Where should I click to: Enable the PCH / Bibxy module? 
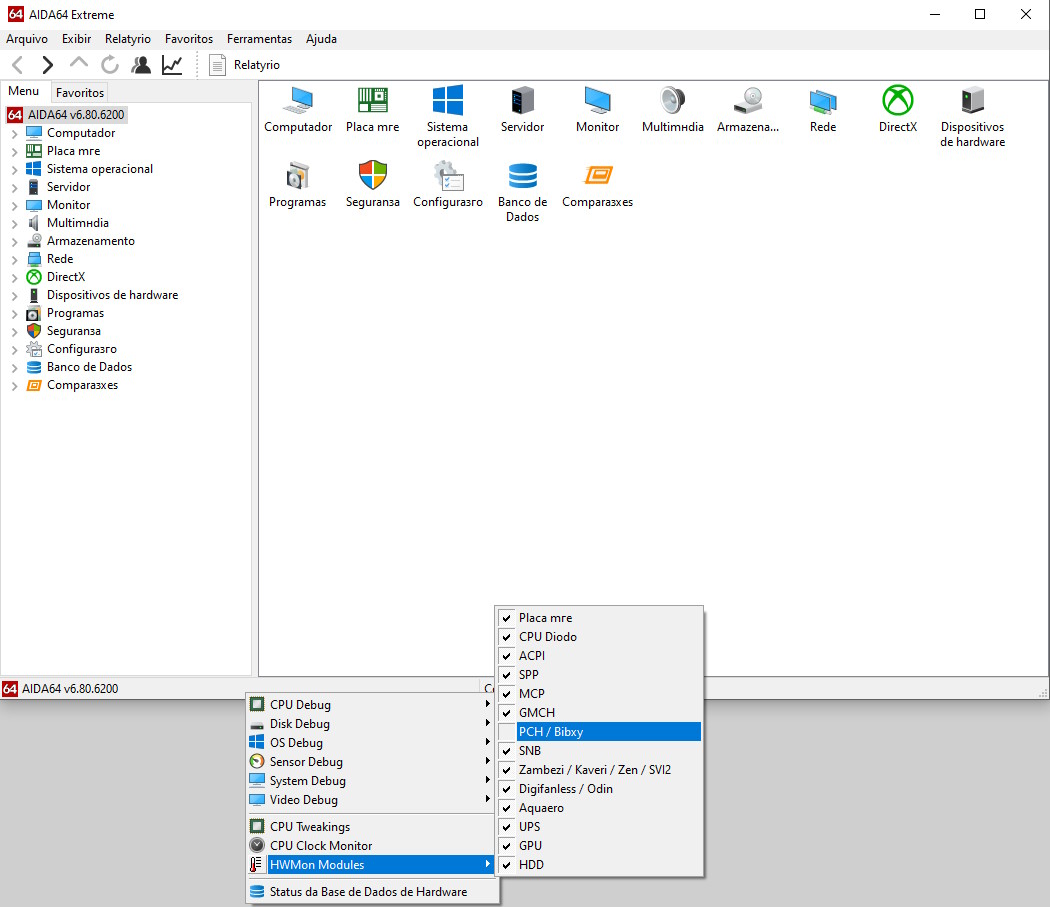tap(599, 731)
